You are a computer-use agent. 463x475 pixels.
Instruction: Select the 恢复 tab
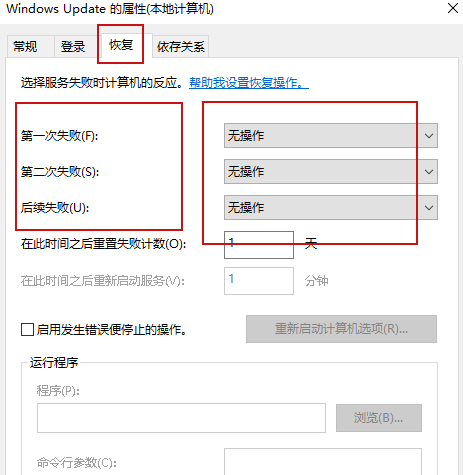tap(121, 45)
